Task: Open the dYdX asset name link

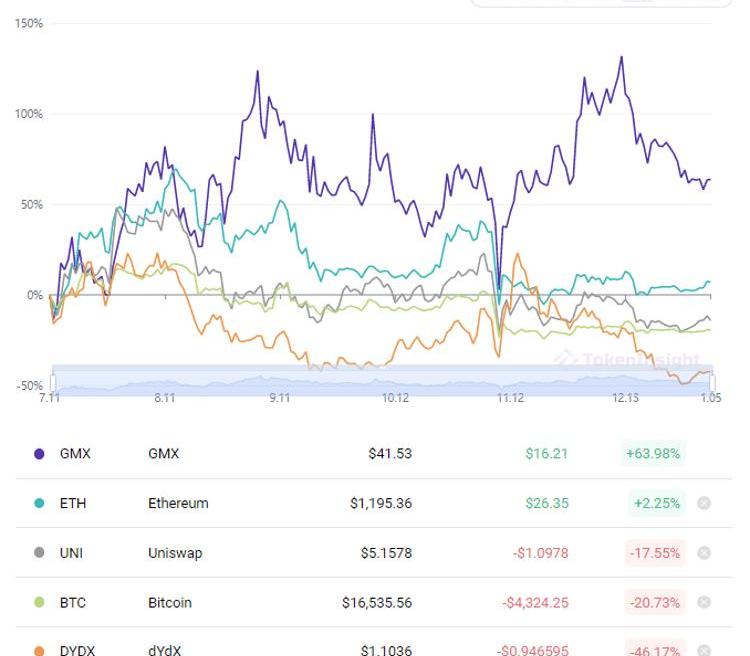Action: (x=165, y=650)
